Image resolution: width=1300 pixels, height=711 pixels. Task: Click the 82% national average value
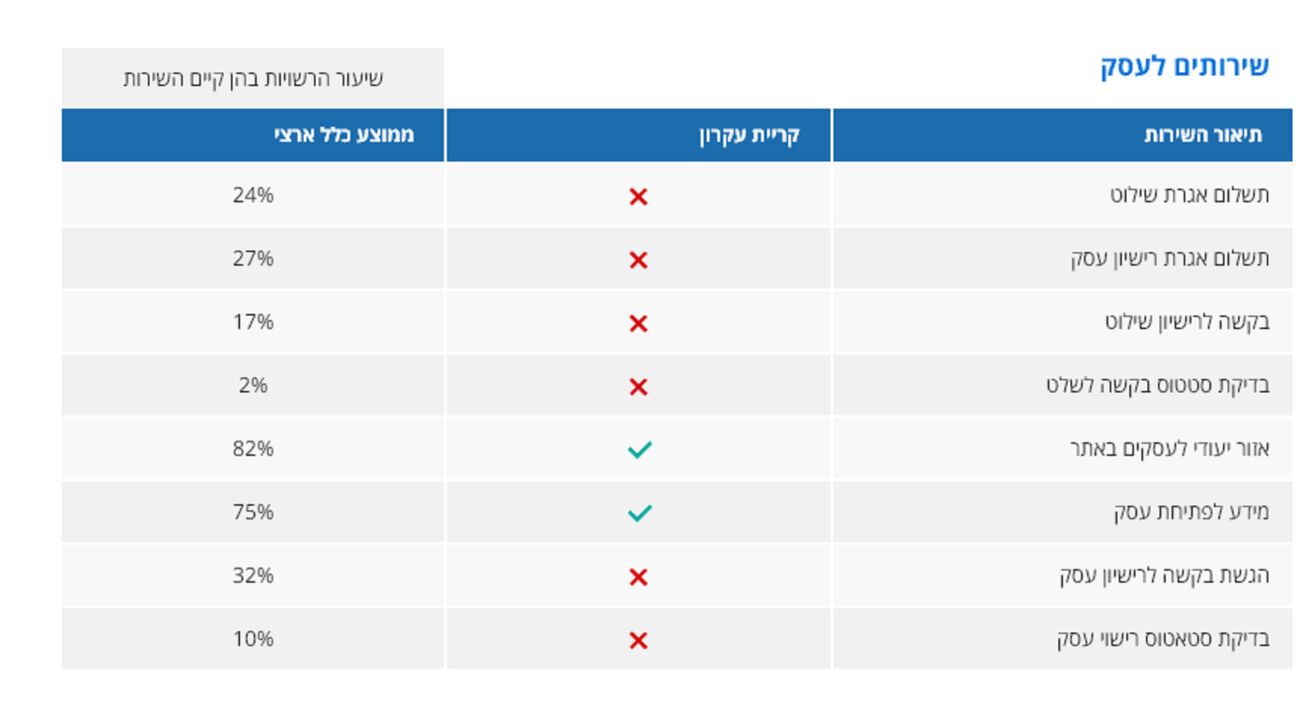pos(253,449)
